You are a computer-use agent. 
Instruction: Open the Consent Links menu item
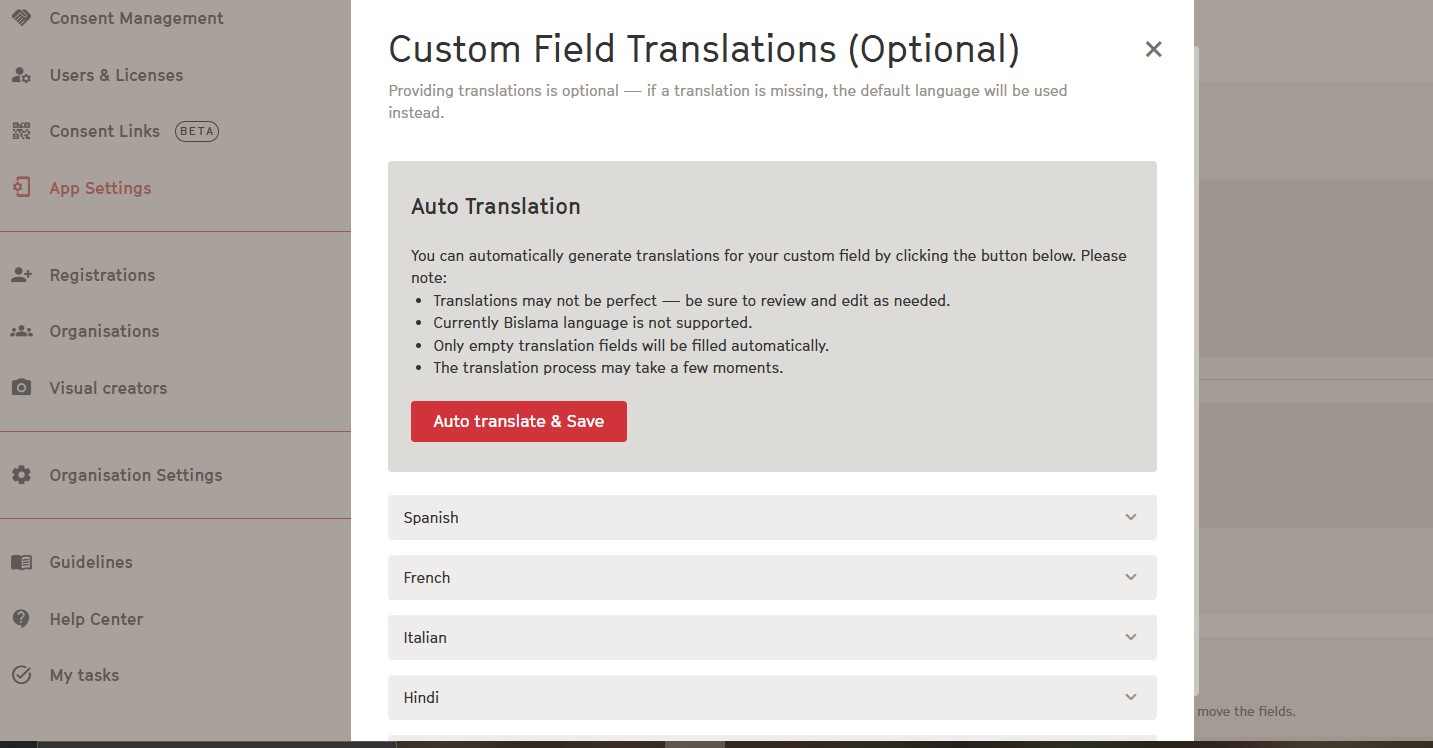pos(104,131)
